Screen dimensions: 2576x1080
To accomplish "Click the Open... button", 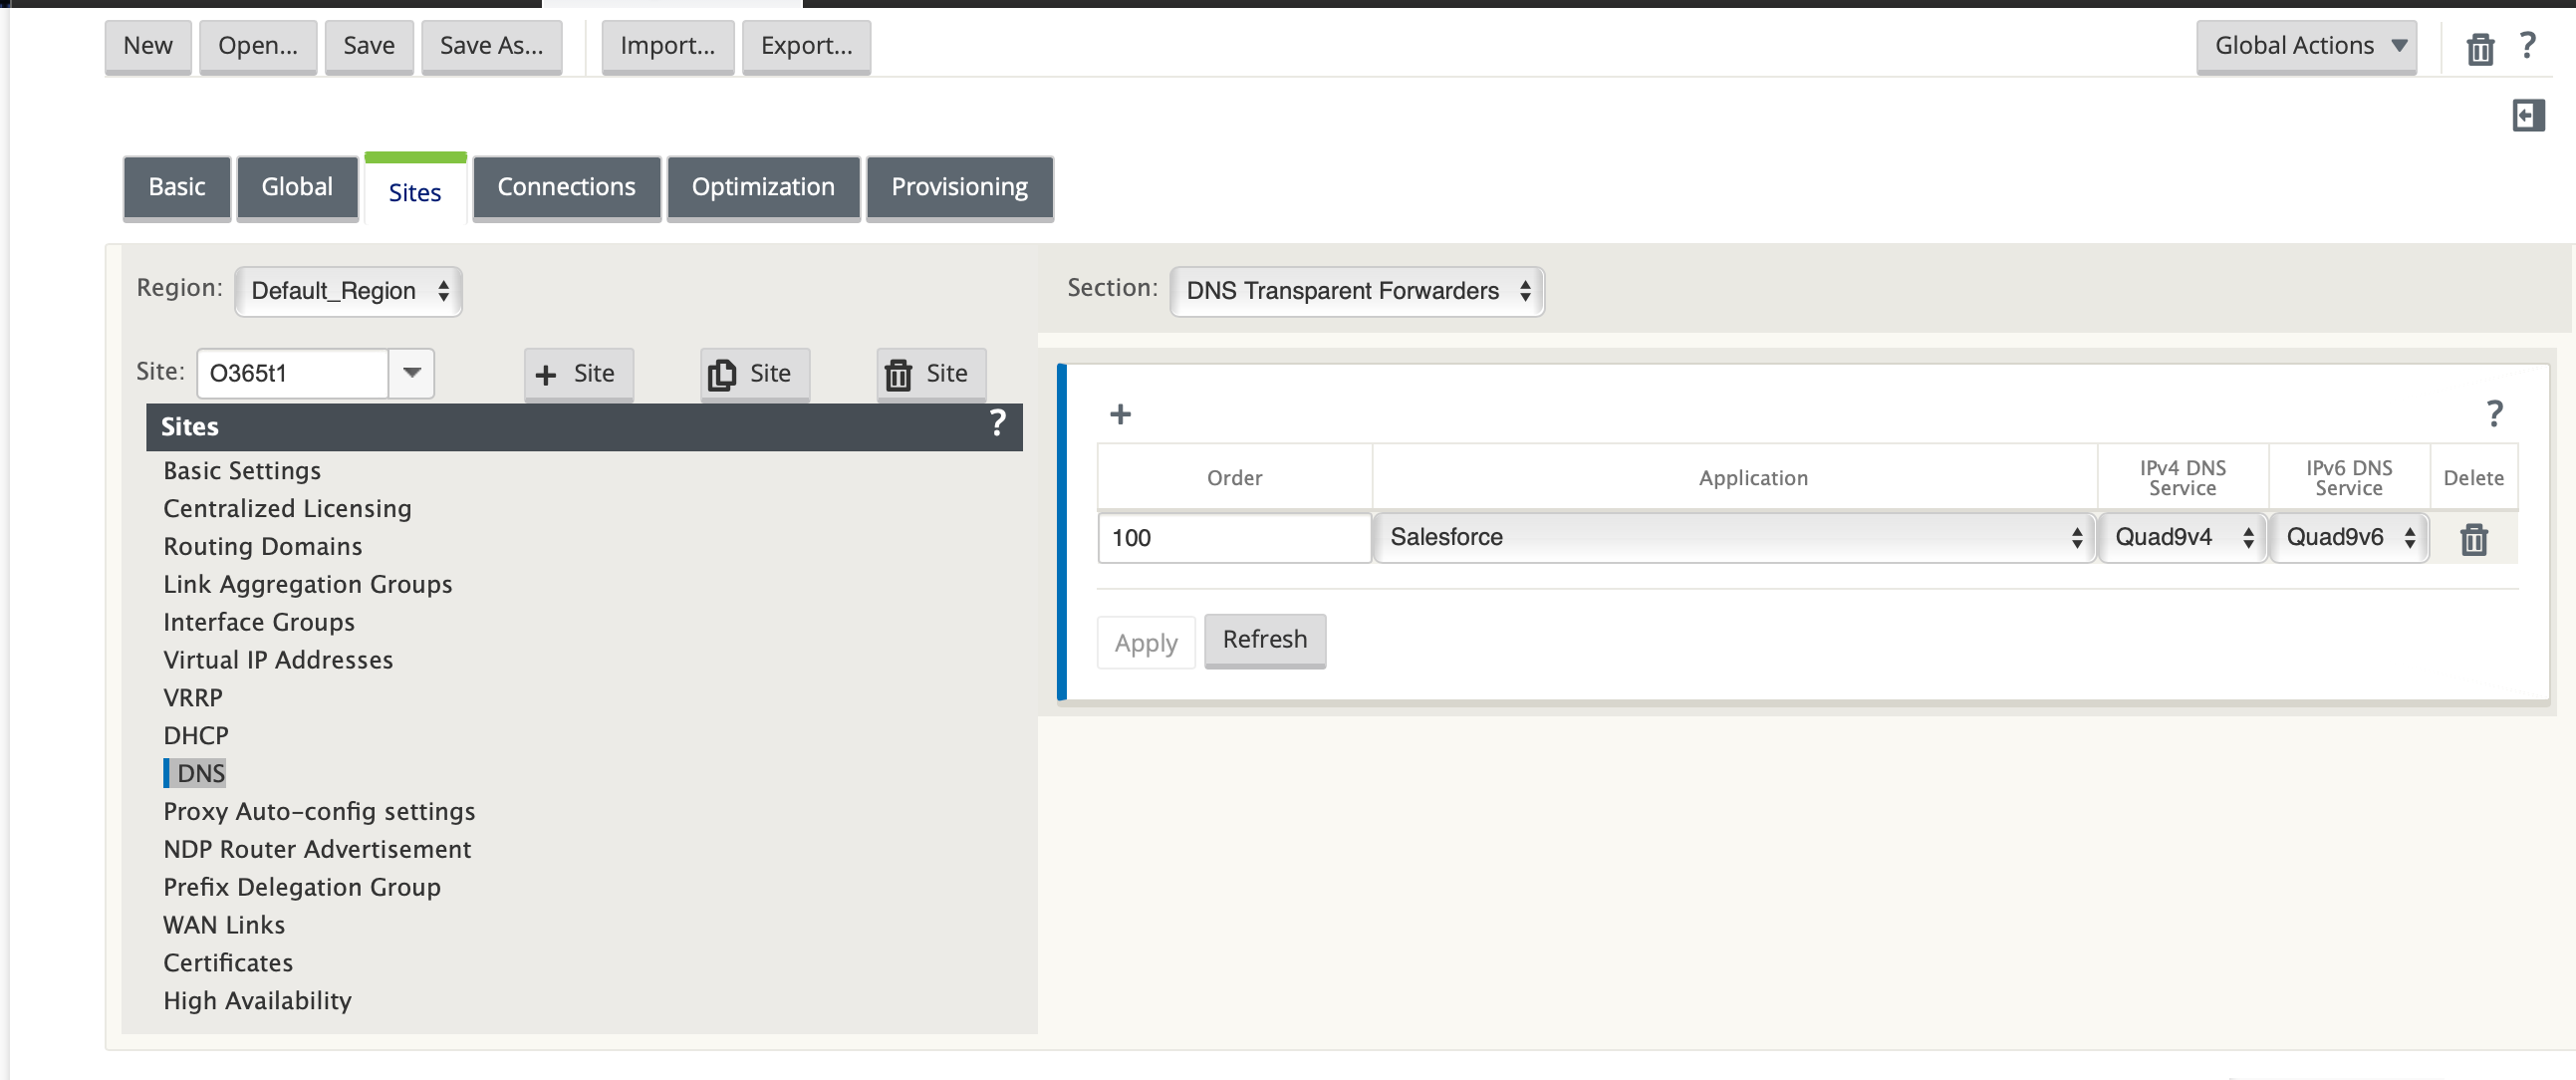I will click(258, 46).
